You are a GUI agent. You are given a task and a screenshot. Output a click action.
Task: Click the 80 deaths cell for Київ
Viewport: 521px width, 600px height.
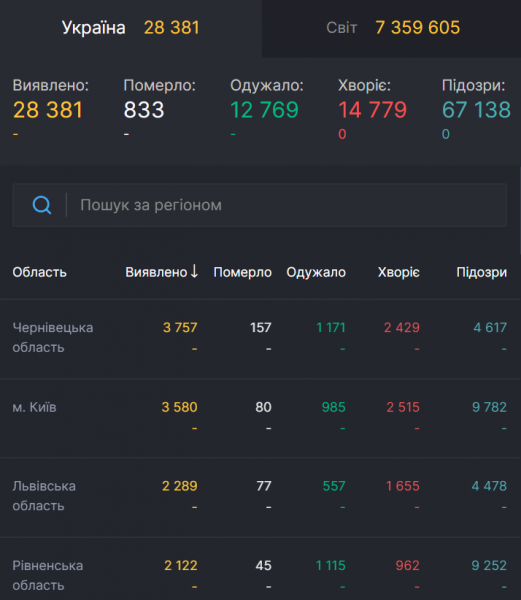click(264, 407)
